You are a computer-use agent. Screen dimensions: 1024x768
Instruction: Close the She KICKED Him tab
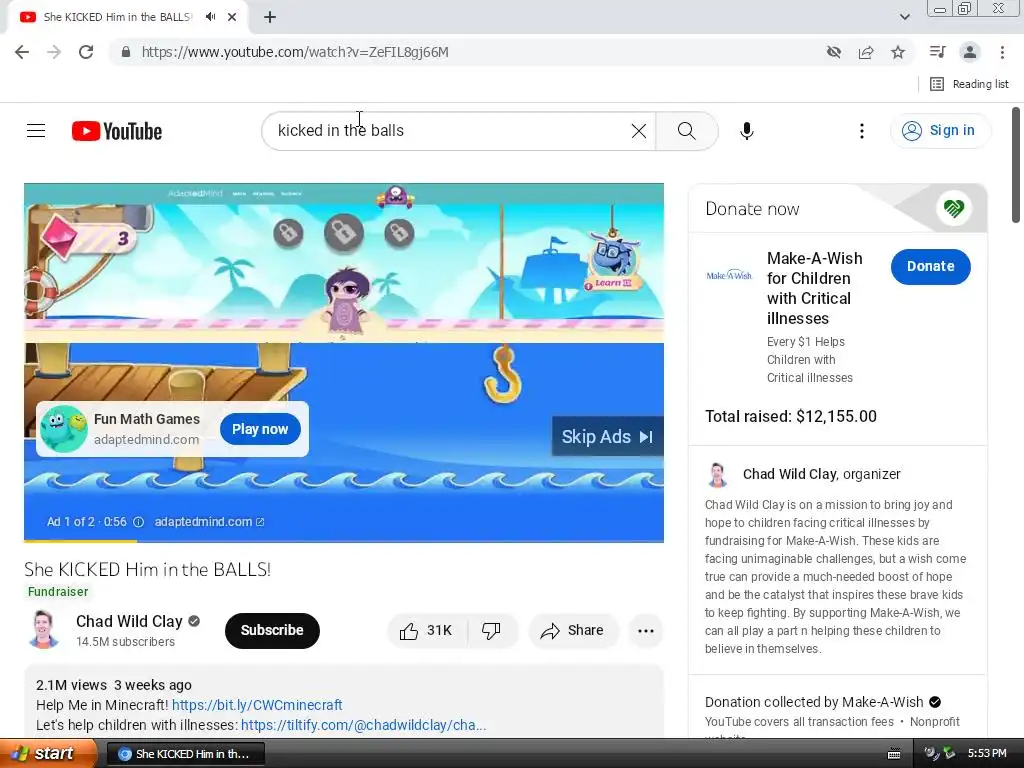[232, 17]
